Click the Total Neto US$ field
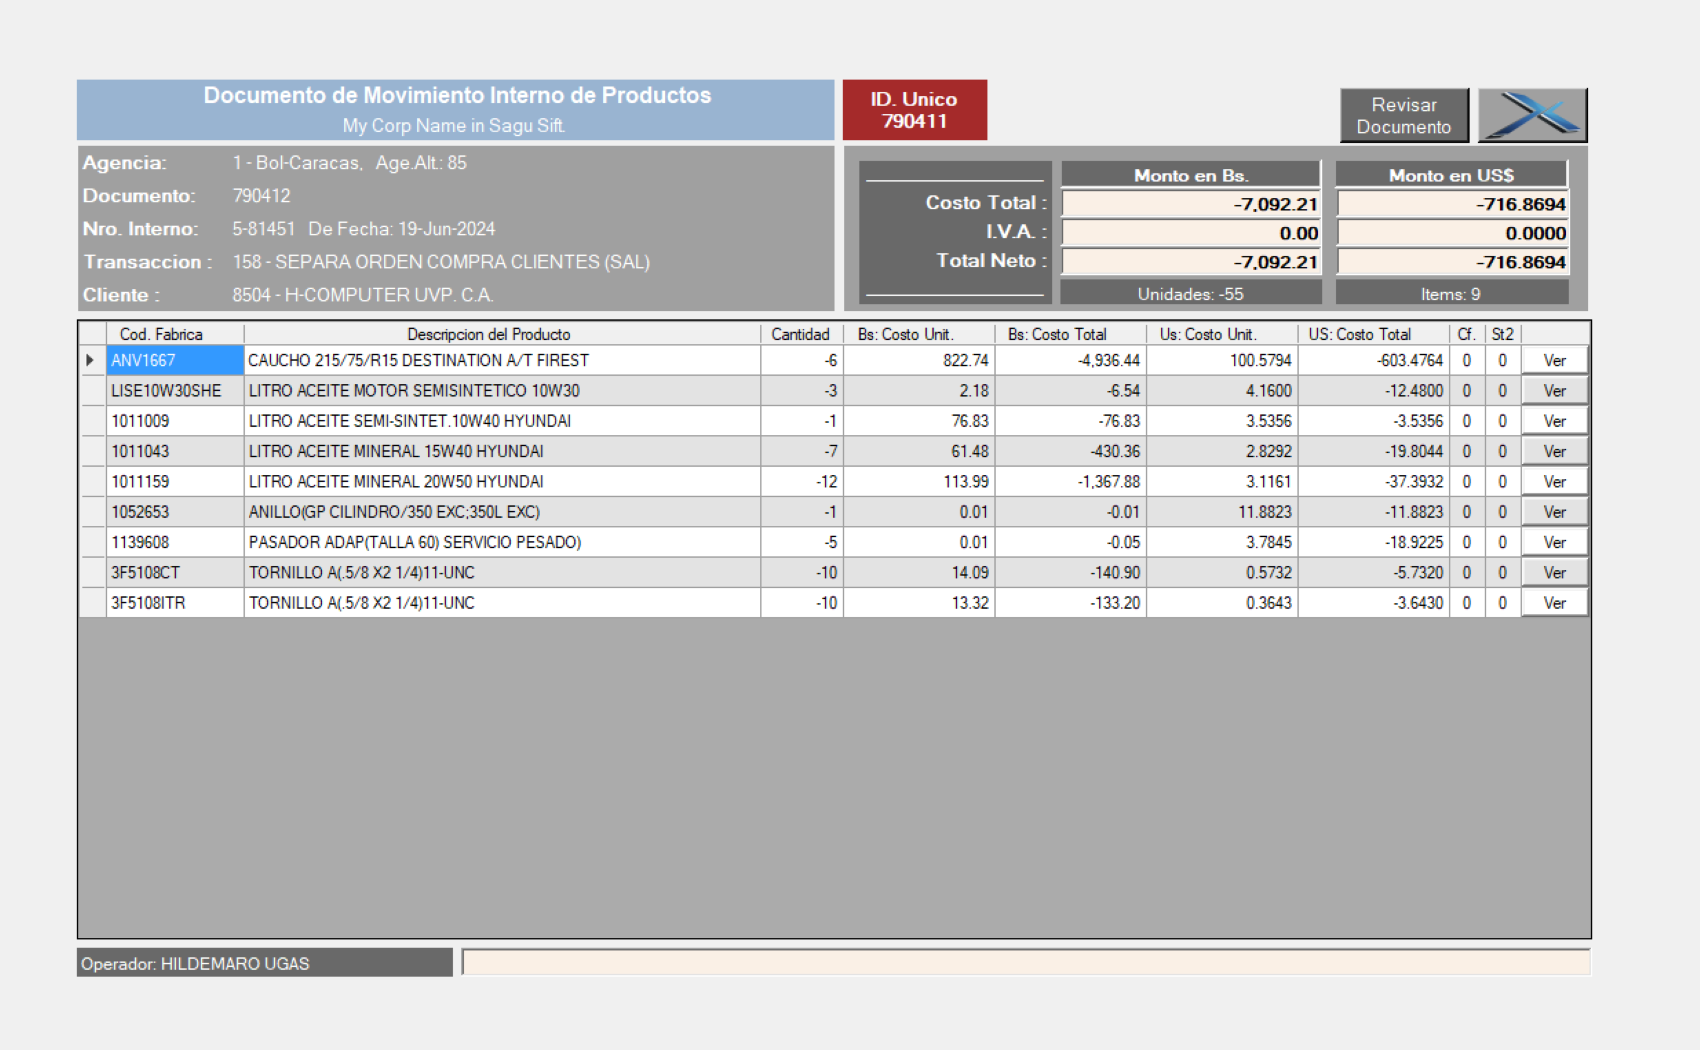The image size is (1700, 1050). click(x=1452, y=262)
